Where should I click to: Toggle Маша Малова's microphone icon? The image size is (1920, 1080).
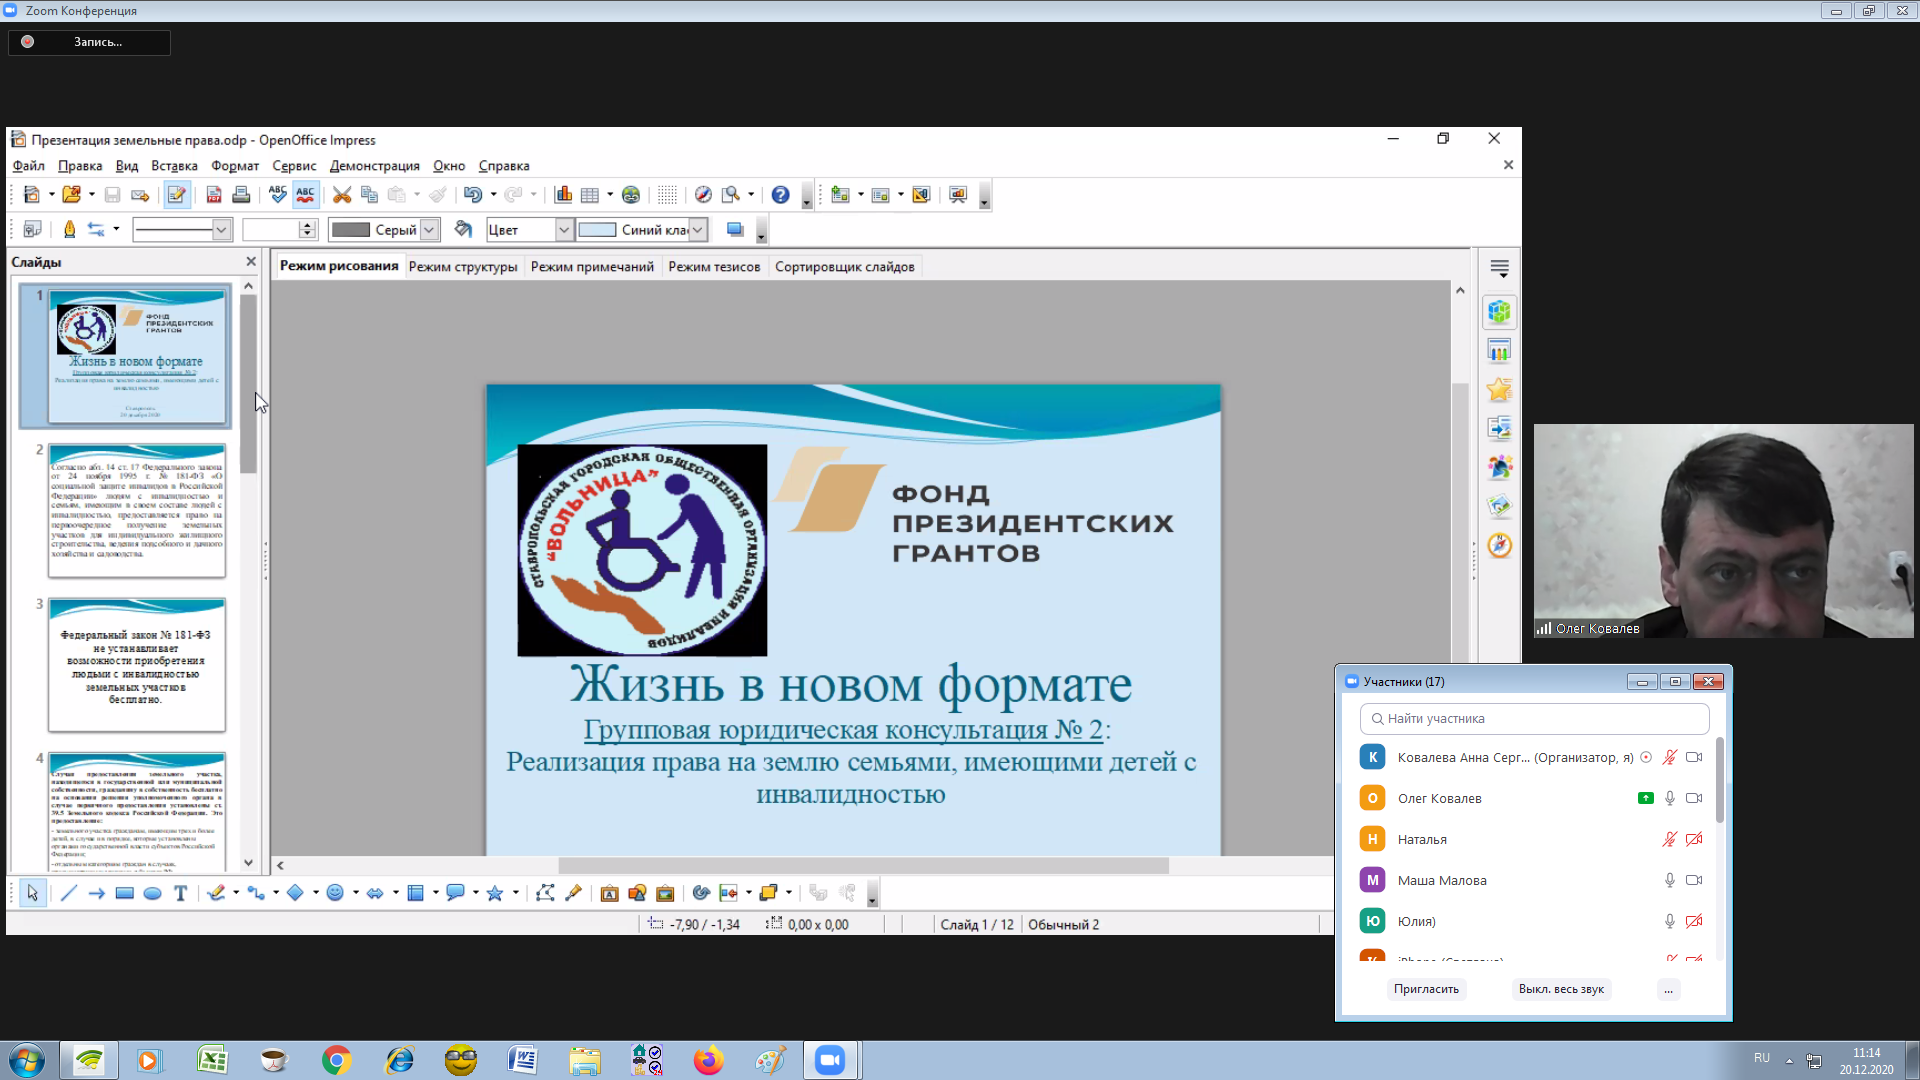[x=1669, y=880]
